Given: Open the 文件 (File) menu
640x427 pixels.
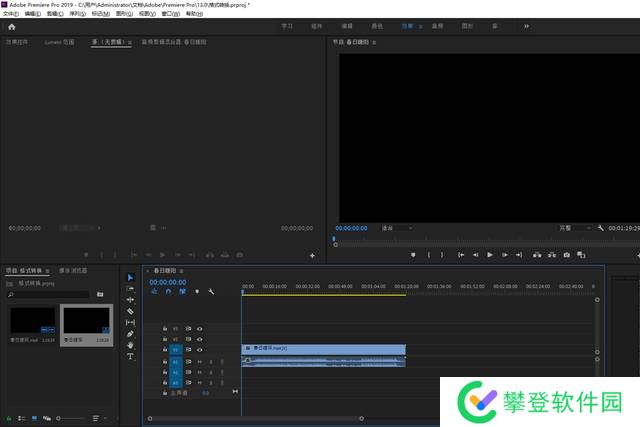Looking at the screenshot, I should 9,14.
